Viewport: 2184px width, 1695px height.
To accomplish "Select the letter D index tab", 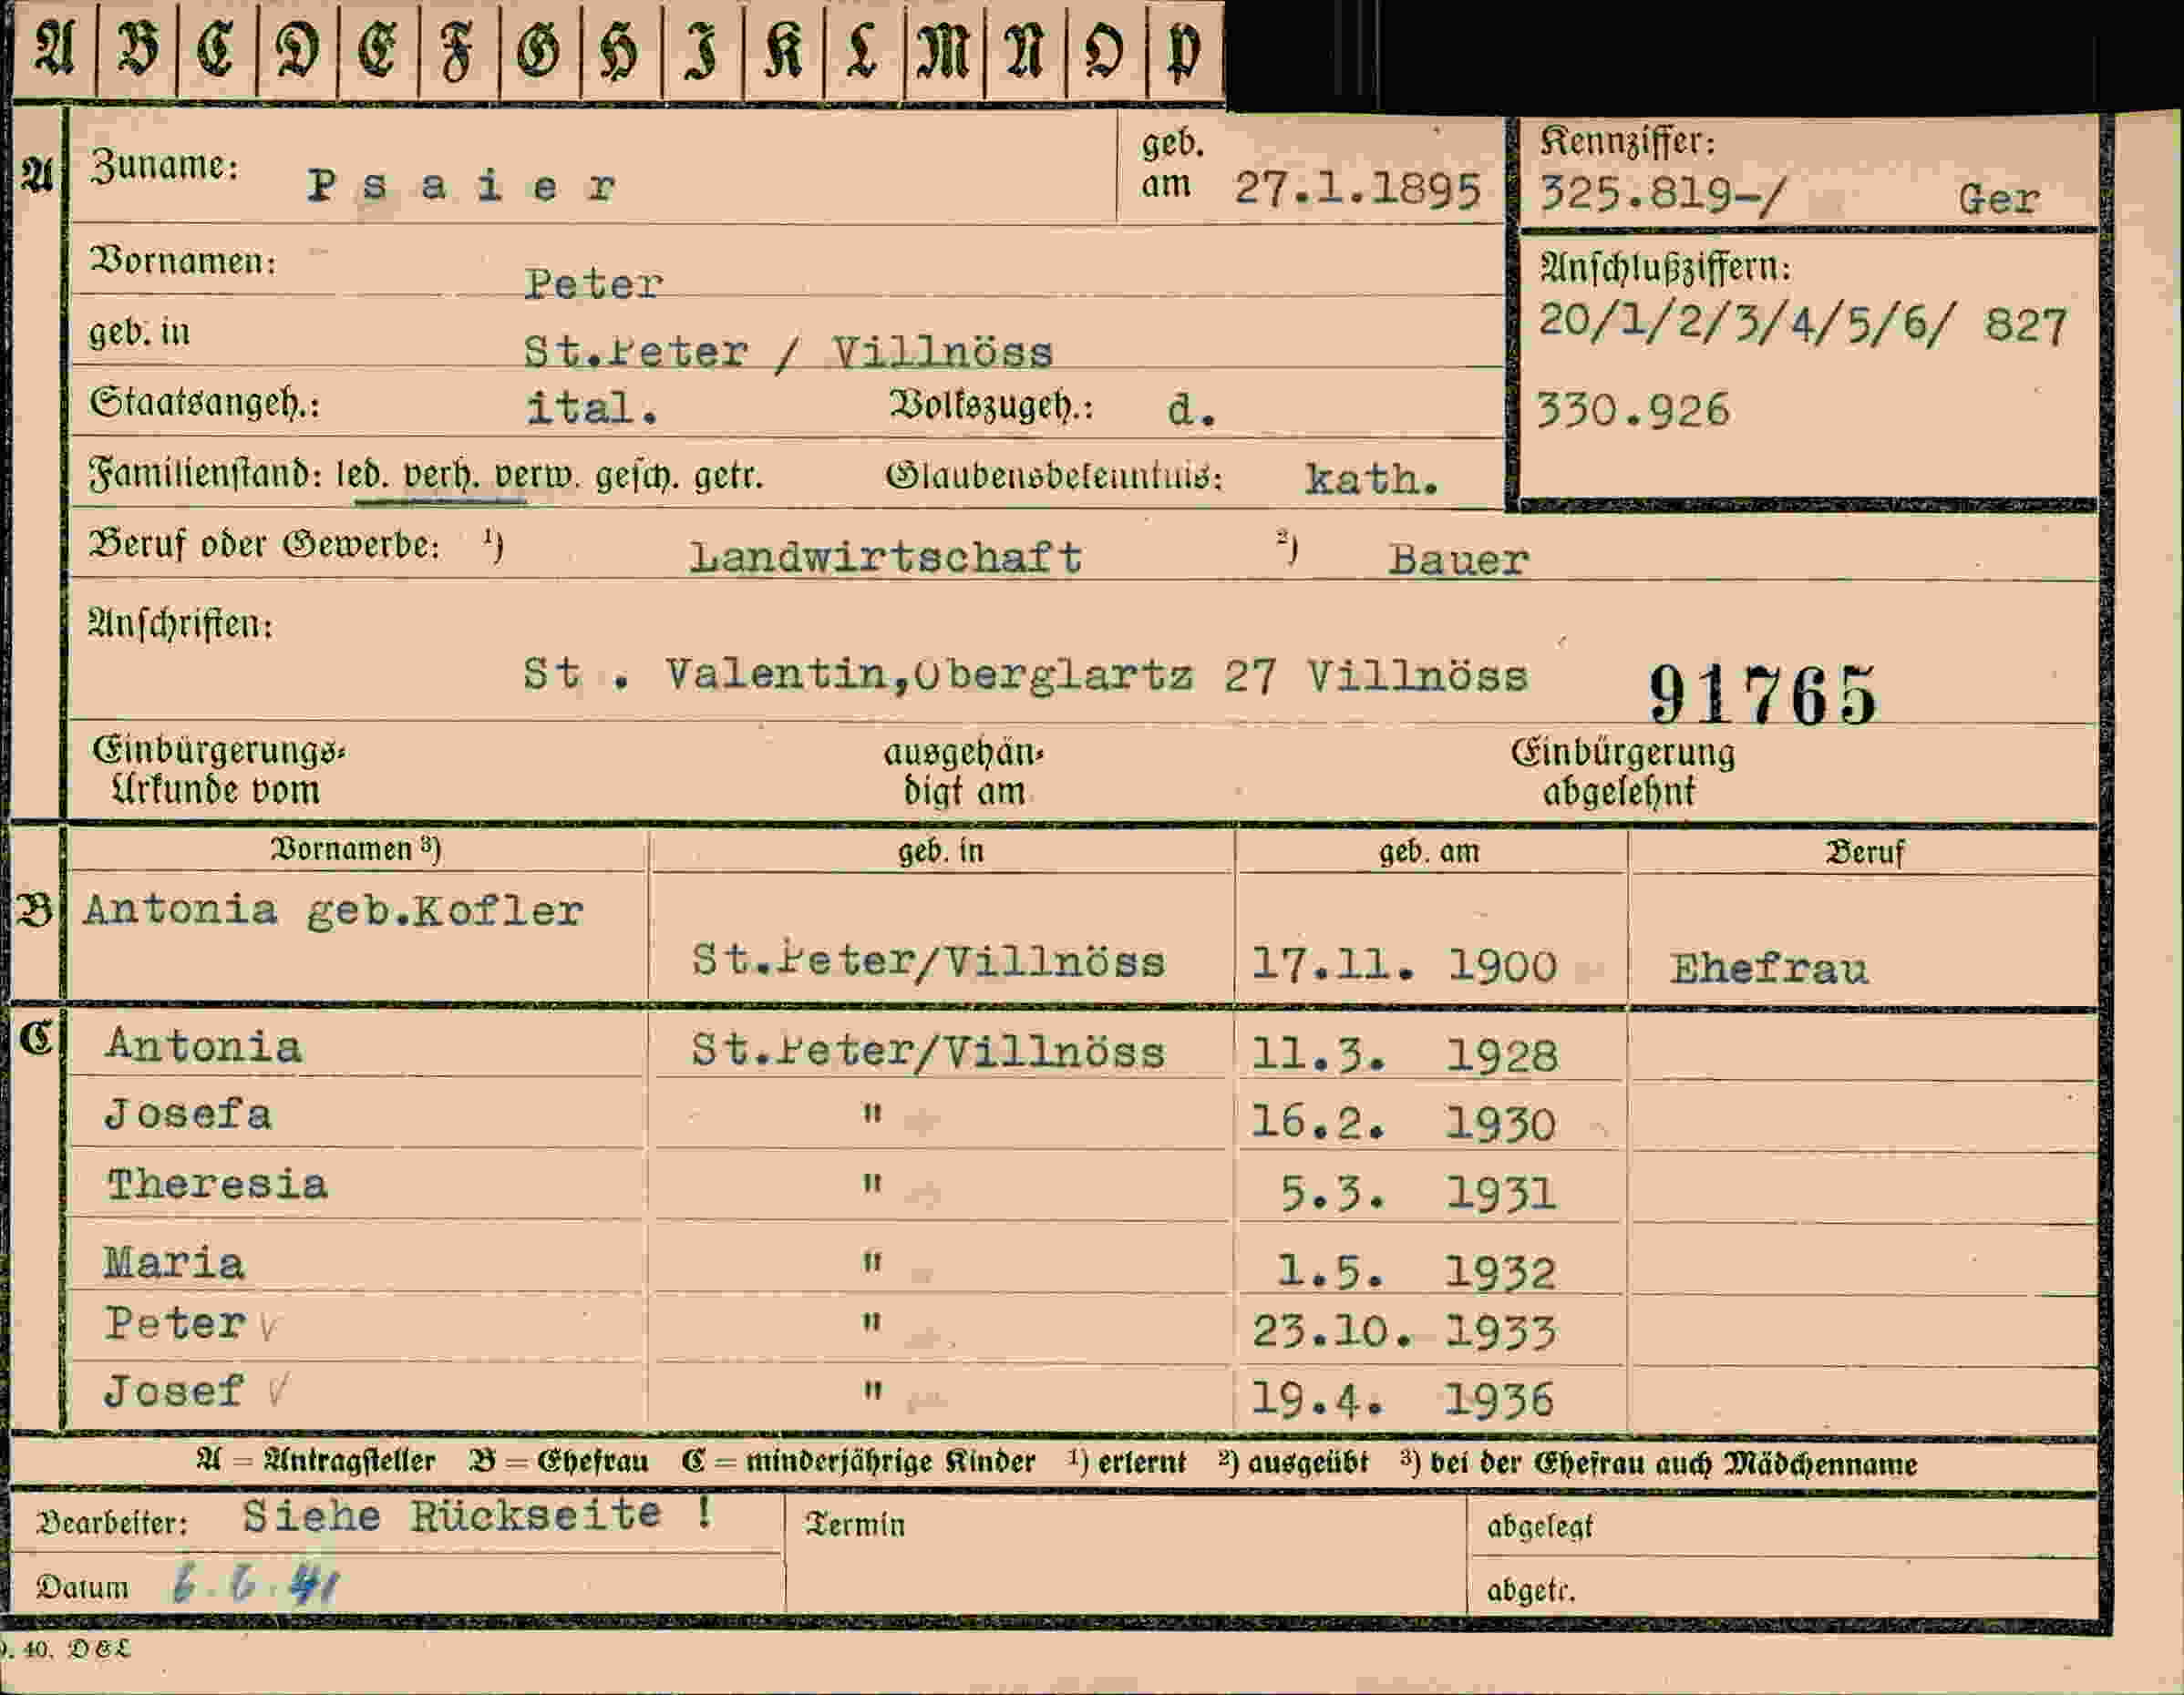I will (x=298, y=50).
